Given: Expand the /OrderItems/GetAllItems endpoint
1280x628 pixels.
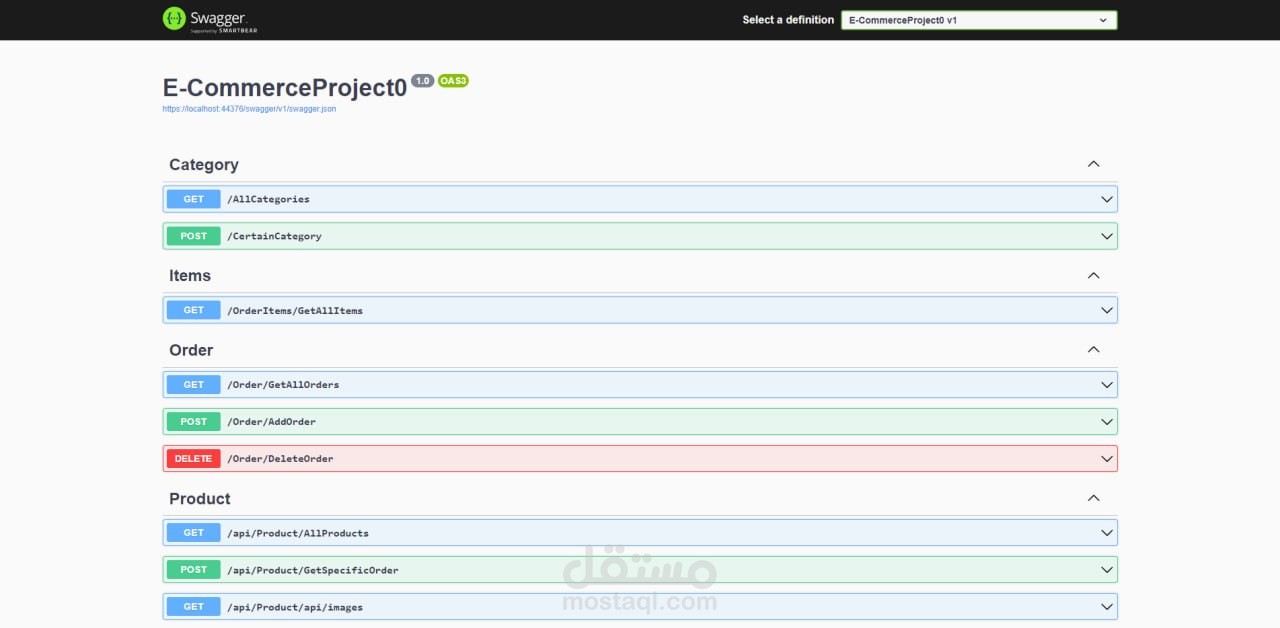Looking at the screenshot, I should click(x=1106, y=310).
